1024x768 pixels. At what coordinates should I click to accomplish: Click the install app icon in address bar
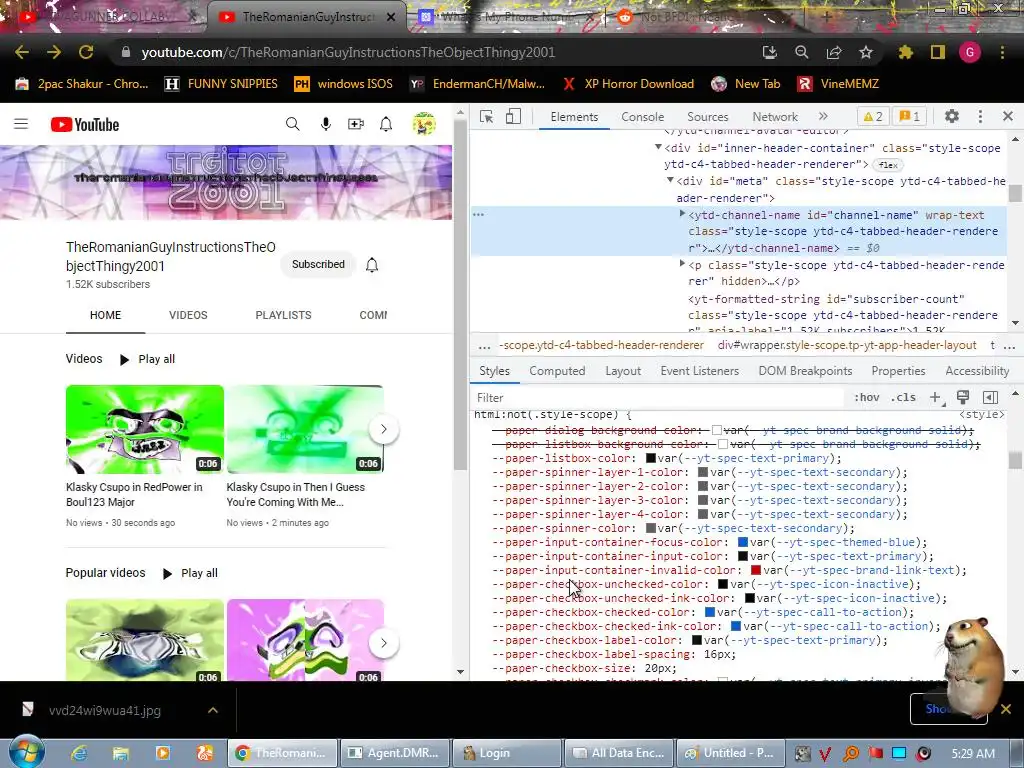point(769,52)
